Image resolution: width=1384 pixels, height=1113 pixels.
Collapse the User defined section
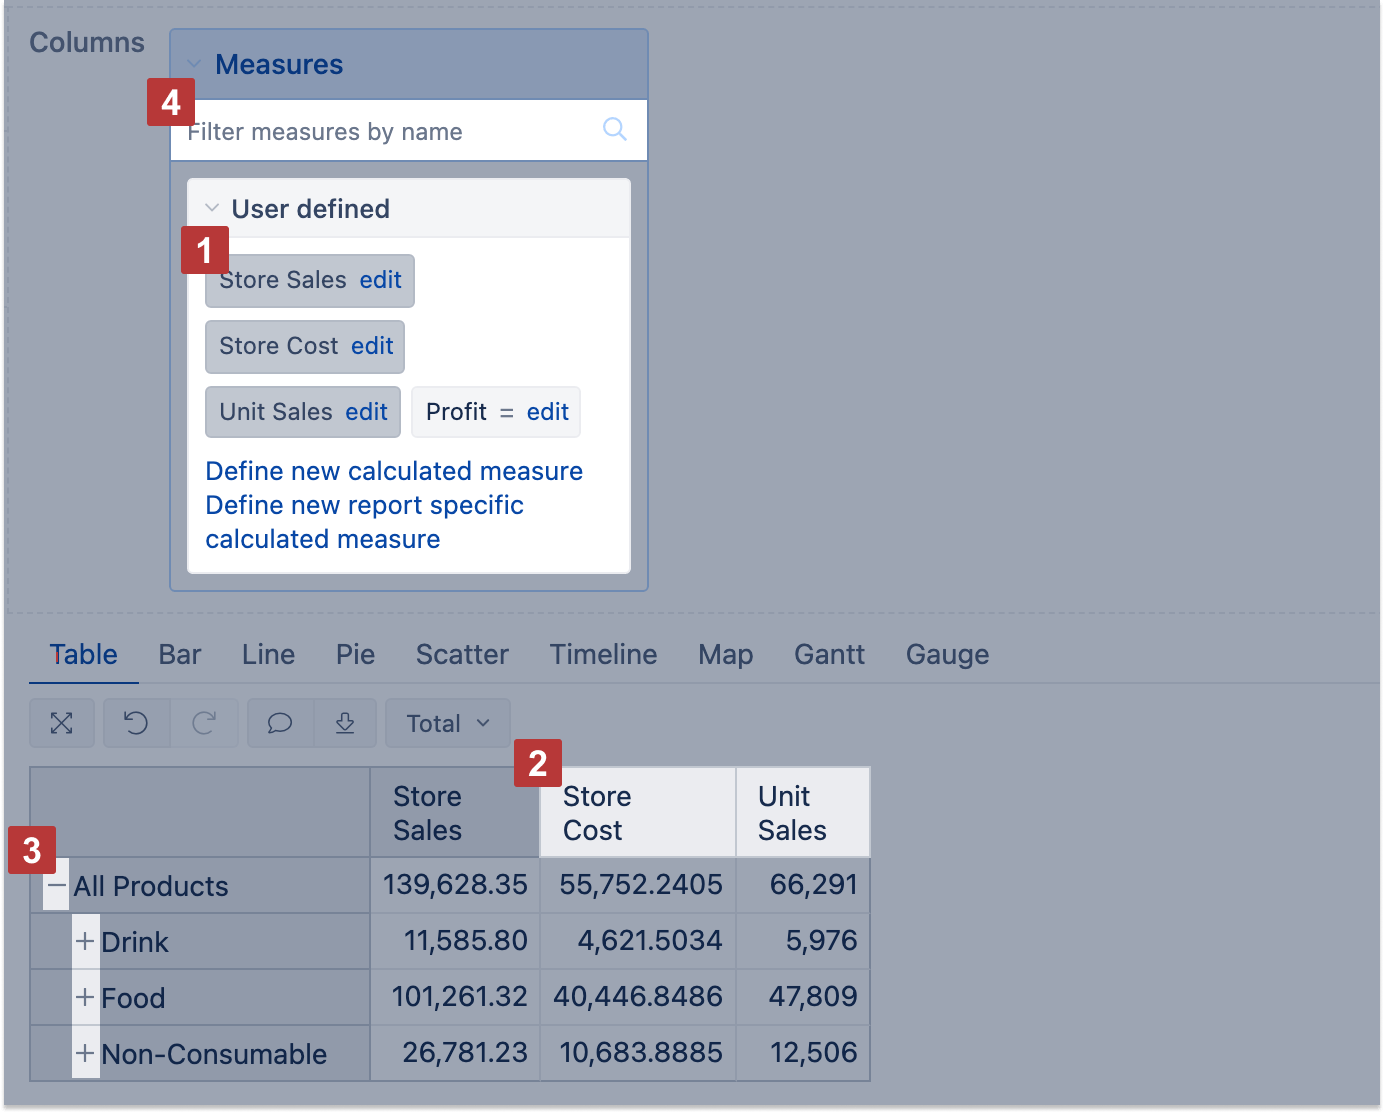pyautogui.click(x=212, y=209)
